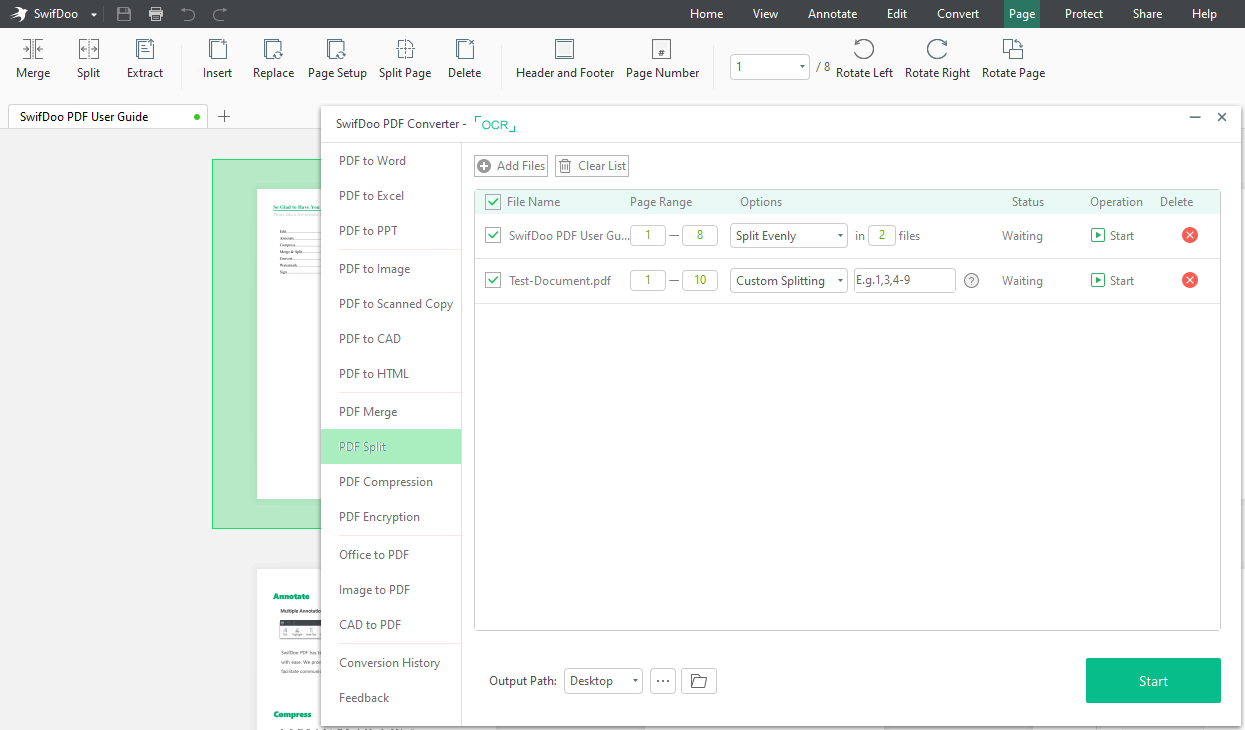Expand the Output Path Desktop dropdown

pyautogui.click(x=603, y=681)
